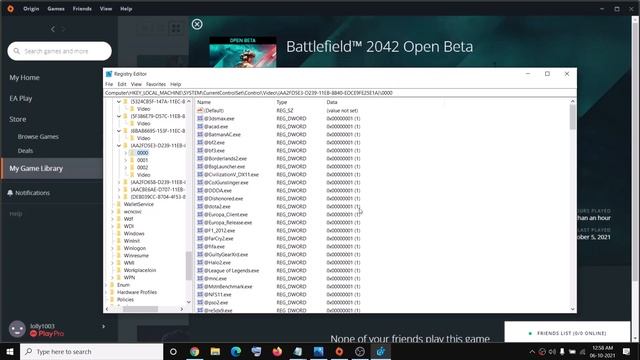Open Edit menu in Registry Editor

(122, 84)
